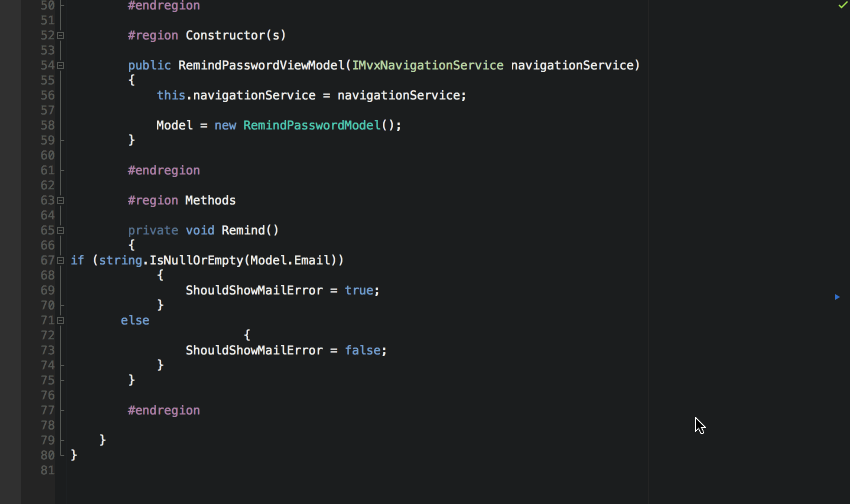
Task: Click line number 60 in the gutter
Action: coord(48,156)
